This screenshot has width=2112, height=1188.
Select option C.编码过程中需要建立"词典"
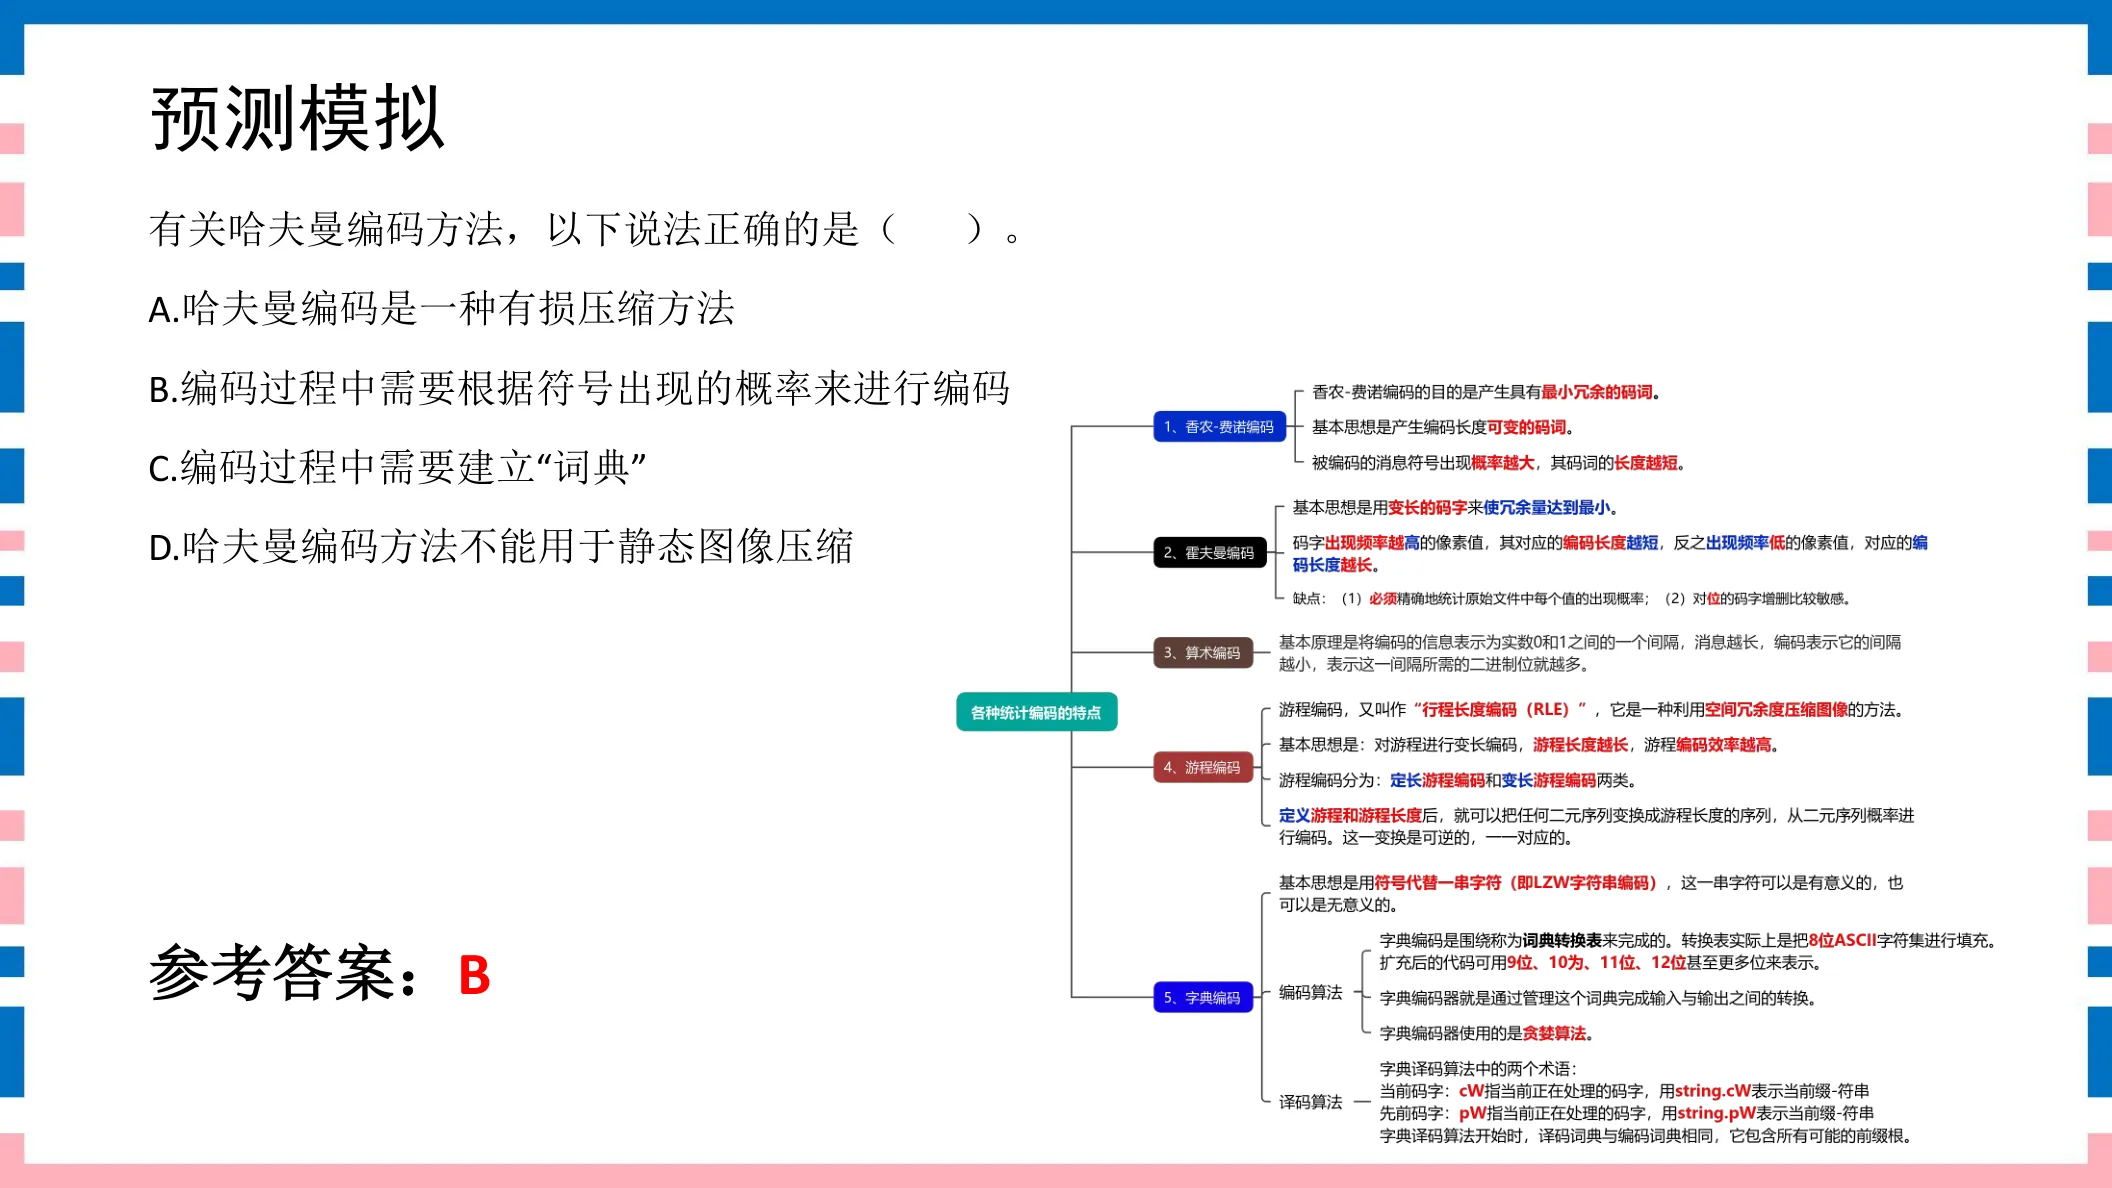pyautogui.click(x=397, y=467)
